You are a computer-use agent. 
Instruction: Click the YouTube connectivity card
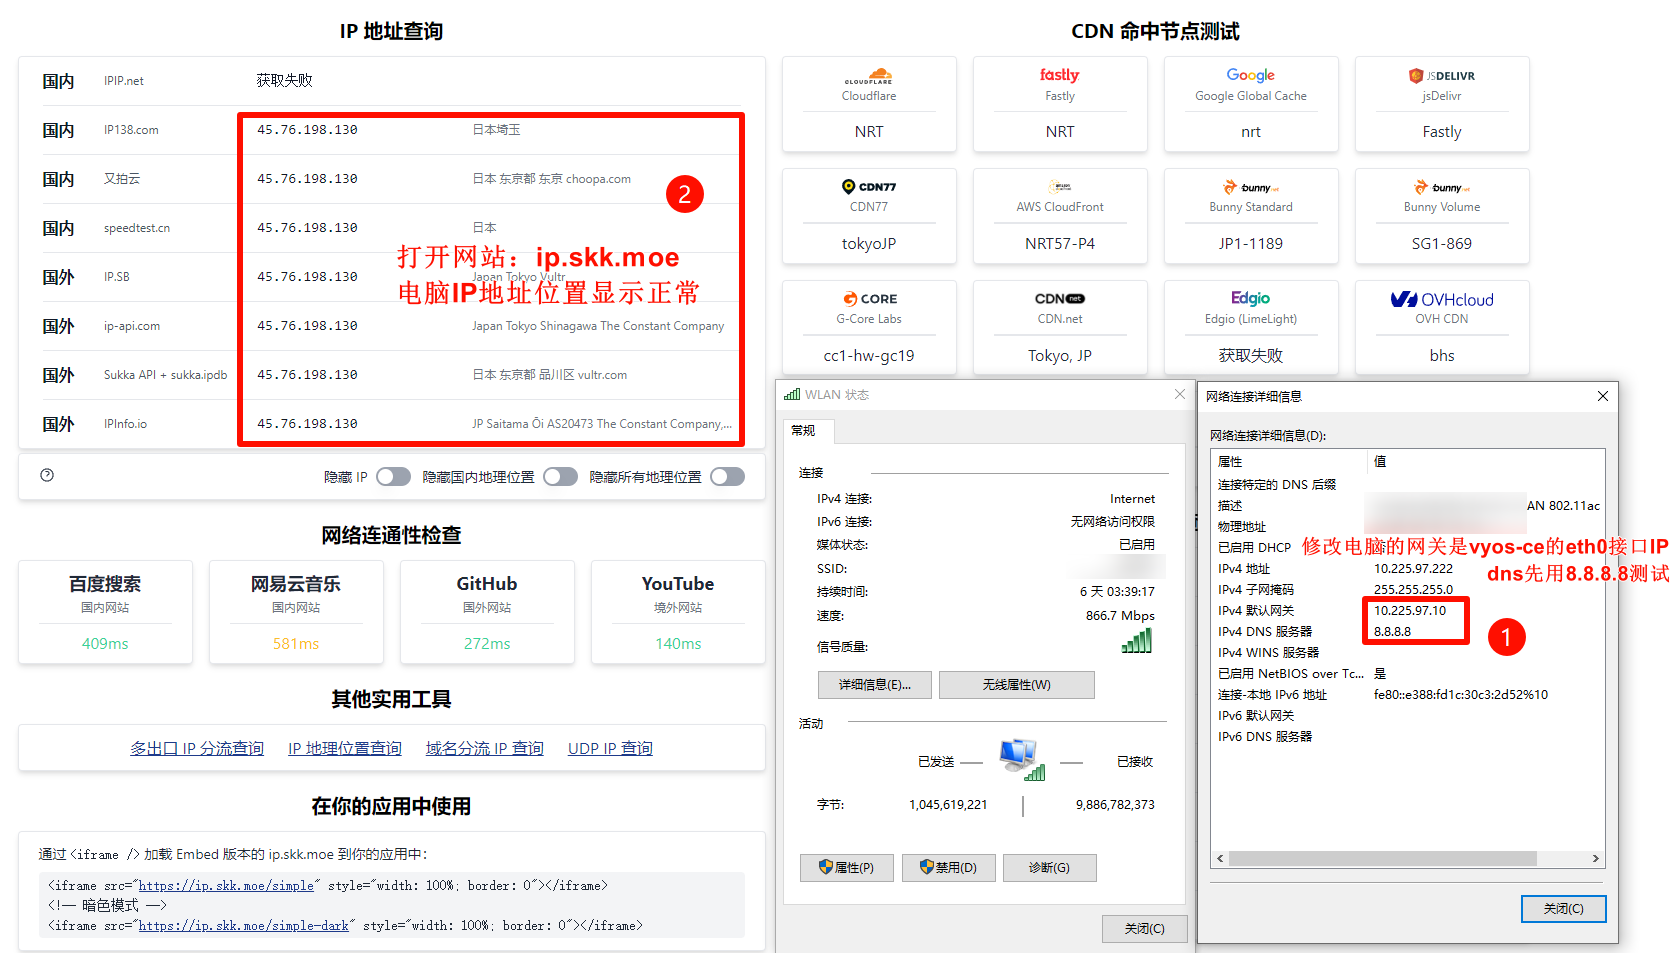[x=678, y=612]
